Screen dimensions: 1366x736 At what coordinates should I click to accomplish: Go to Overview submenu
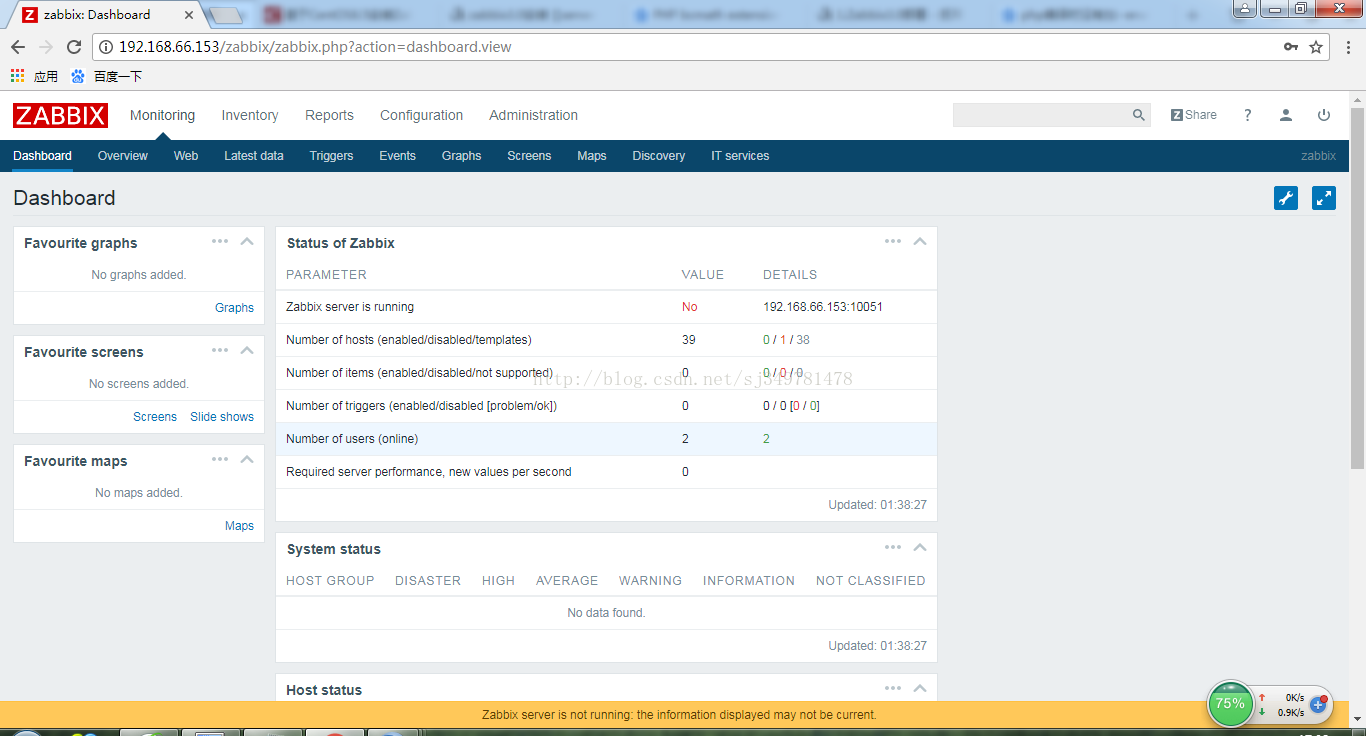click(x=122, y=156)
